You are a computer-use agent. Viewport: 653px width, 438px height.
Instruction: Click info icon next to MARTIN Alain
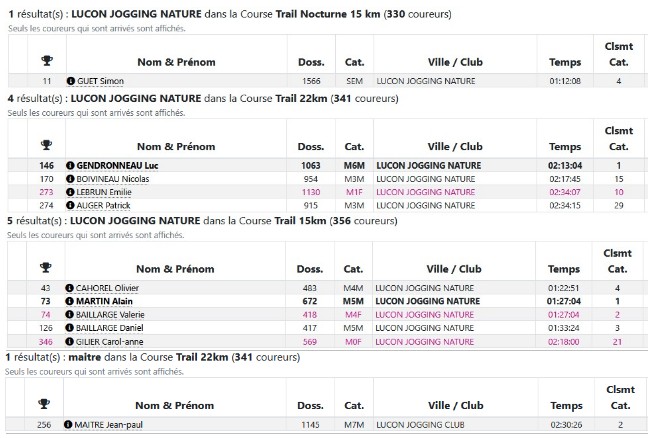pos(71,301)
